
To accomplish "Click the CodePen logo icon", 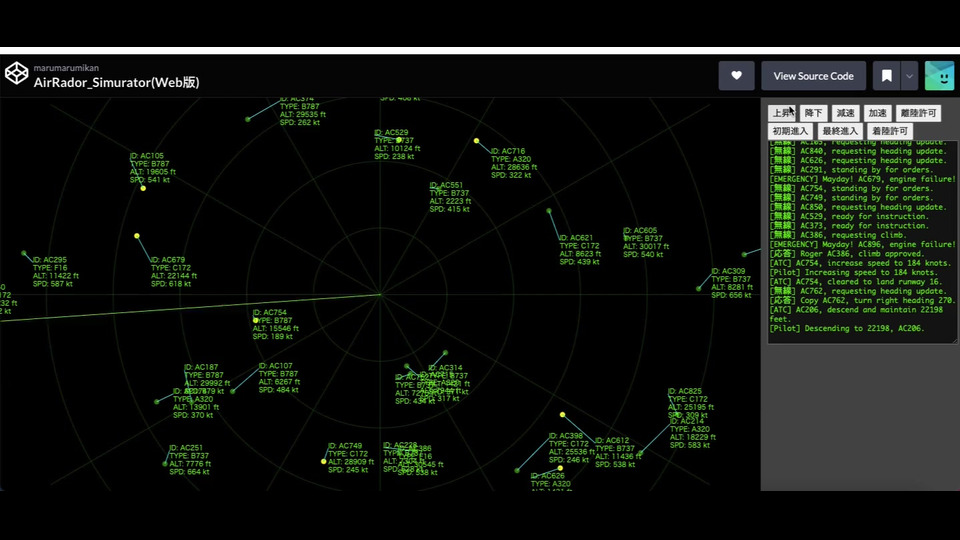I will tap(17, 73).
